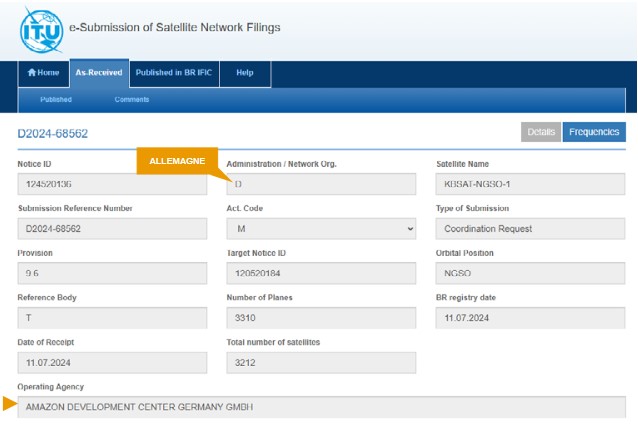Expand the Act. Code dropdown

321,229
